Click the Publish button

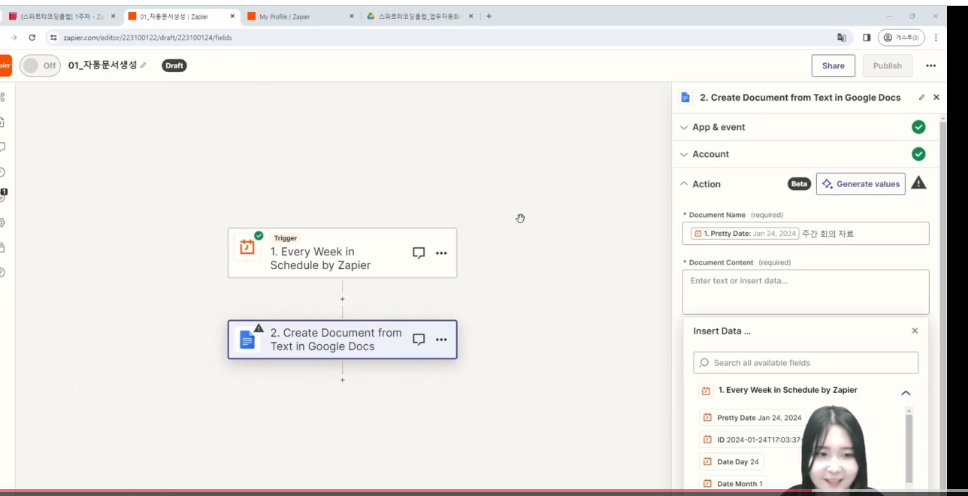[x=887, y=65]
